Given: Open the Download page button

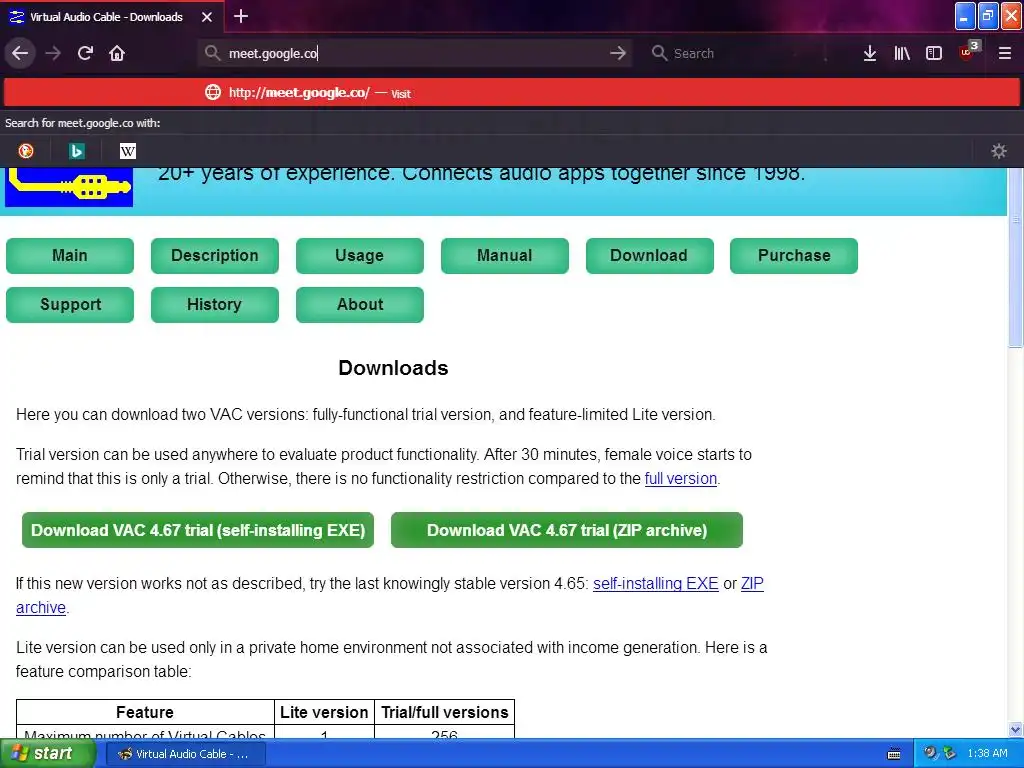Looking at the screenshot, I should (x=650, y=256).
